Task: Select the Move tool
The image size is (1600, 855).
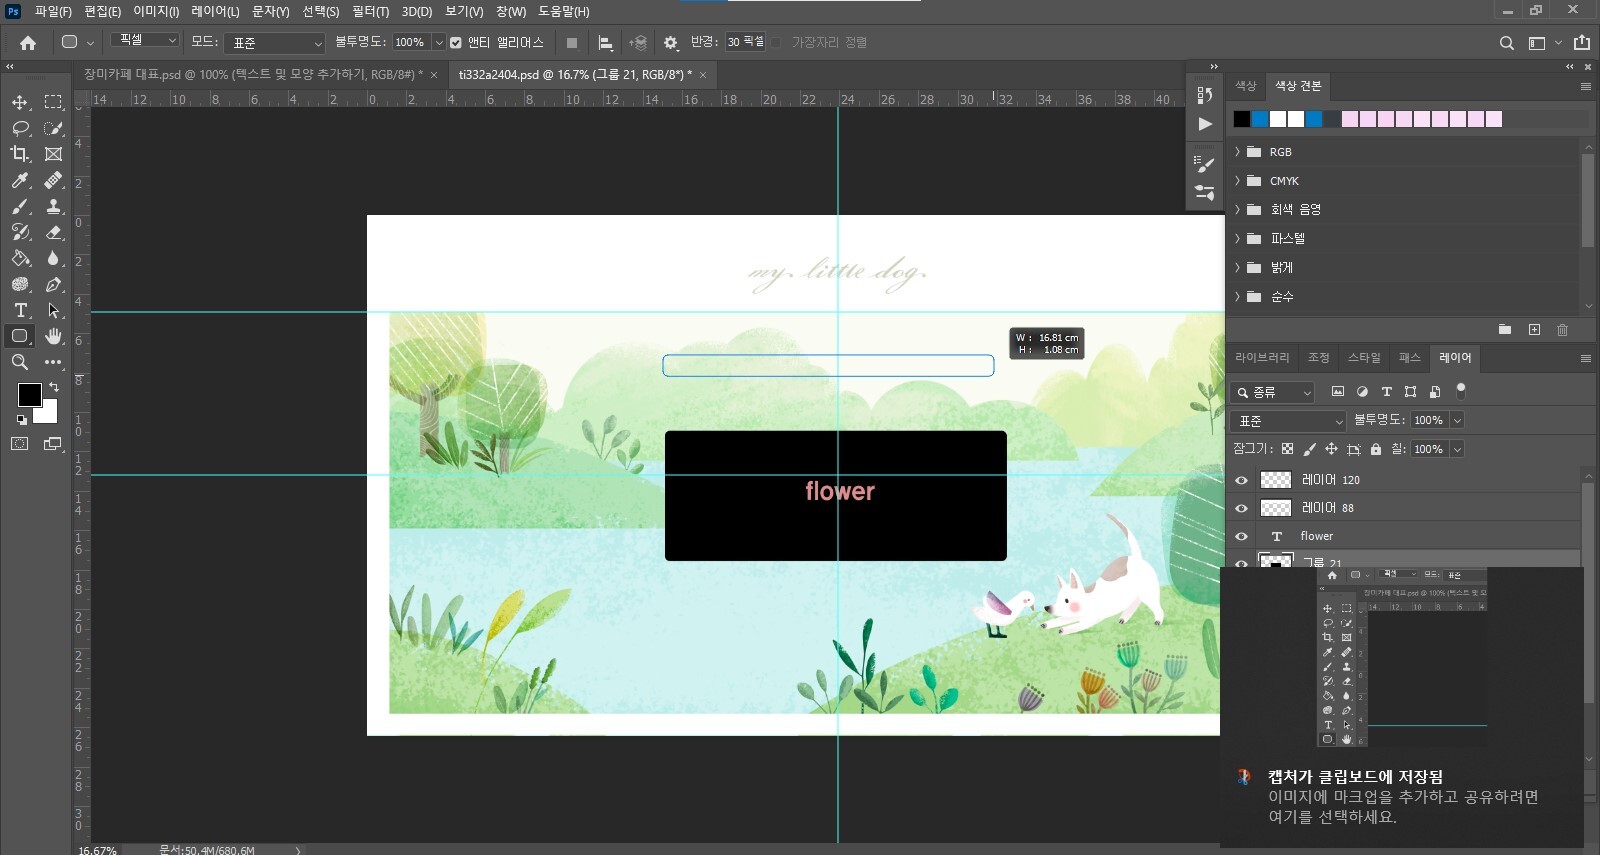Action: tap(19, 102)
